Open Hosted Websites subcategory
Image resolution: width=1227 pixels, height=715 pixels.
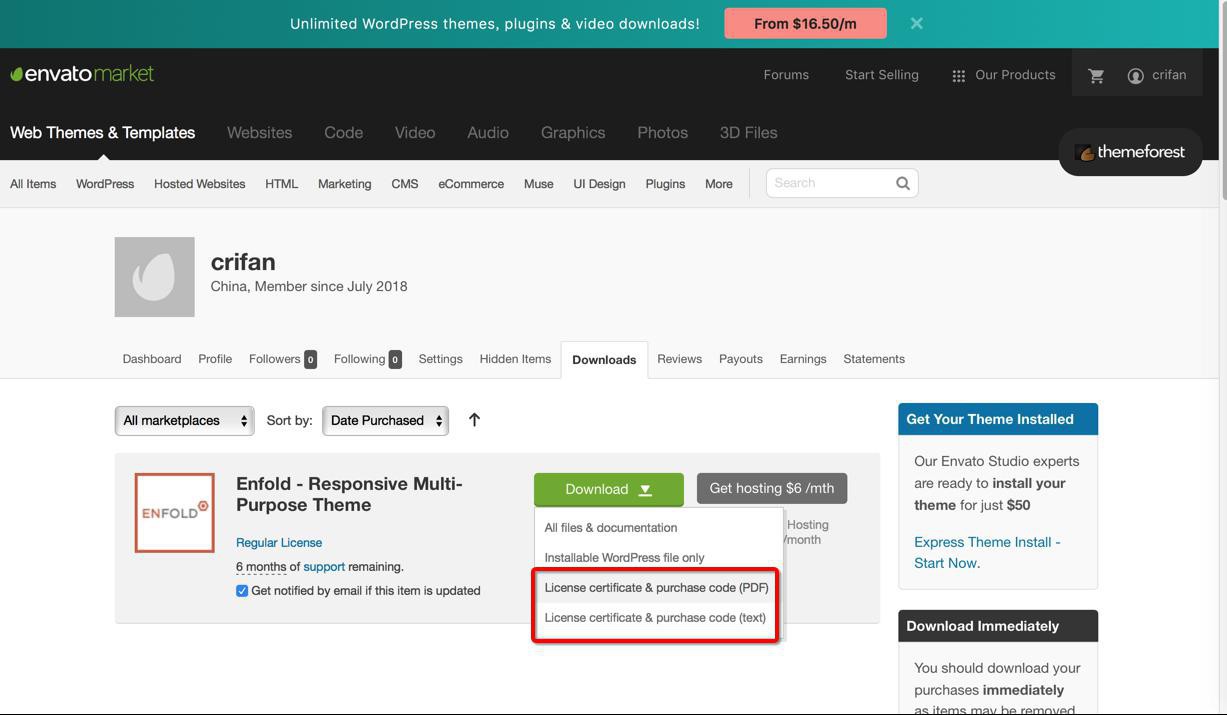click(200, 184)
